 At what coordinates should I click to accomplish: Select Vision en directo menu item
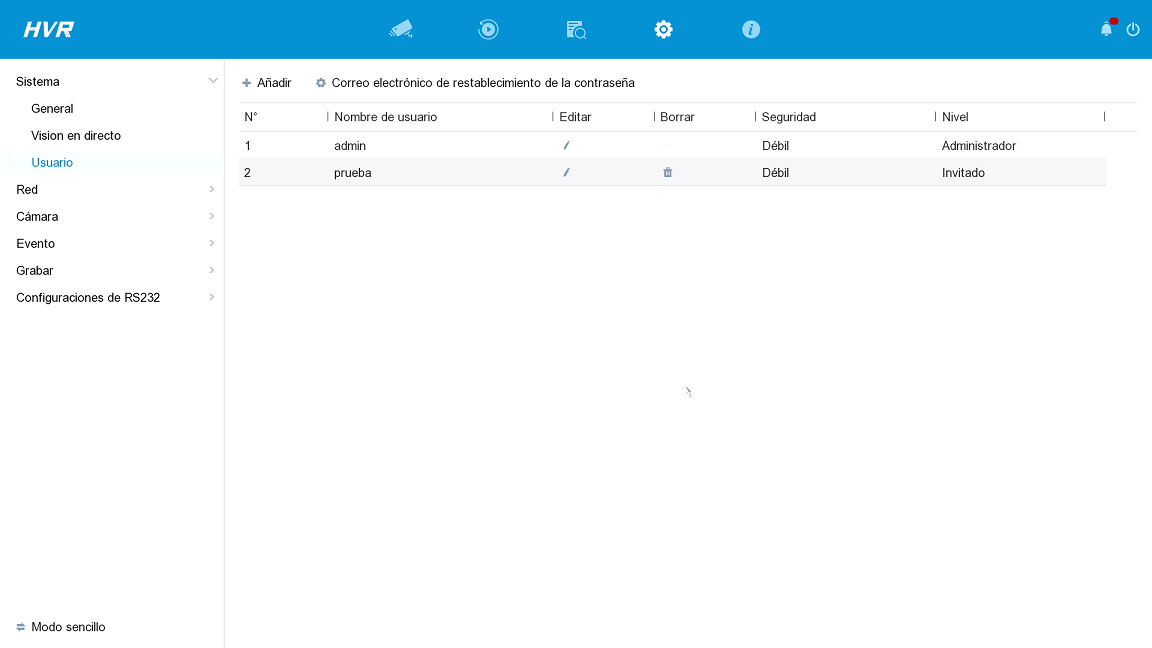[x=76, y=136]
